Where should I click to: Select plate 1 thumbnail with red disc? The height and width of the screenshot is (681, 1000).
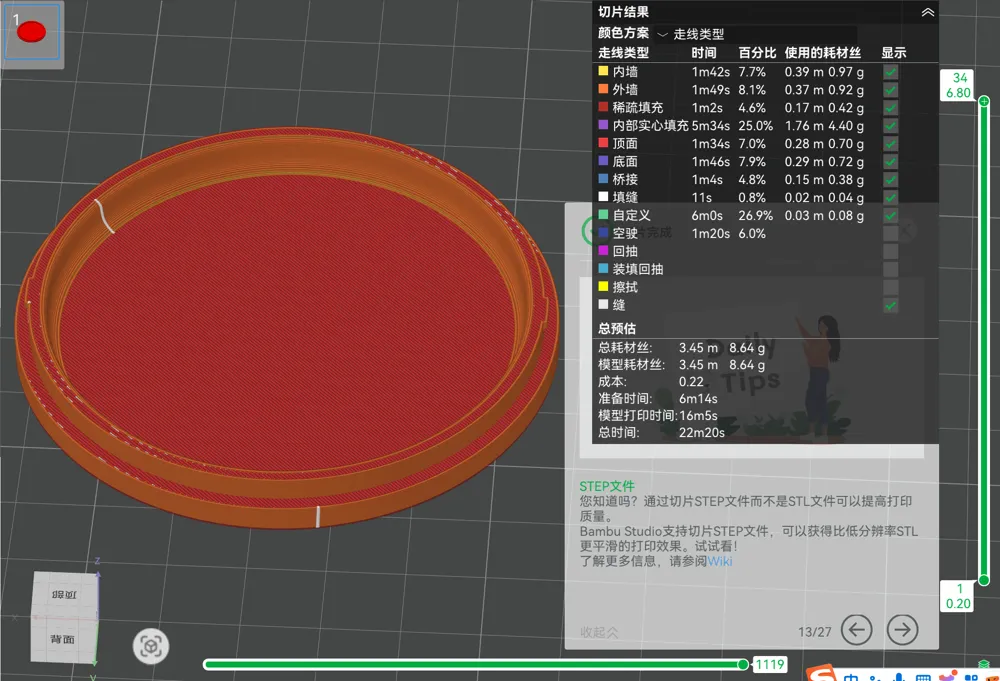[33, 32]
